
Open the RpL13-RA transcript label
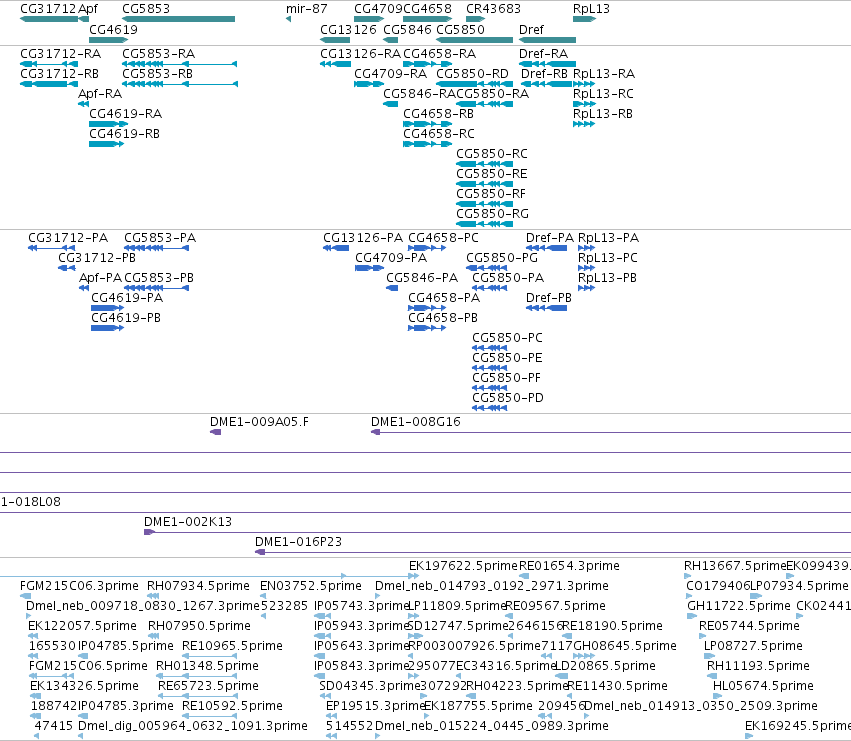point(604,73)
